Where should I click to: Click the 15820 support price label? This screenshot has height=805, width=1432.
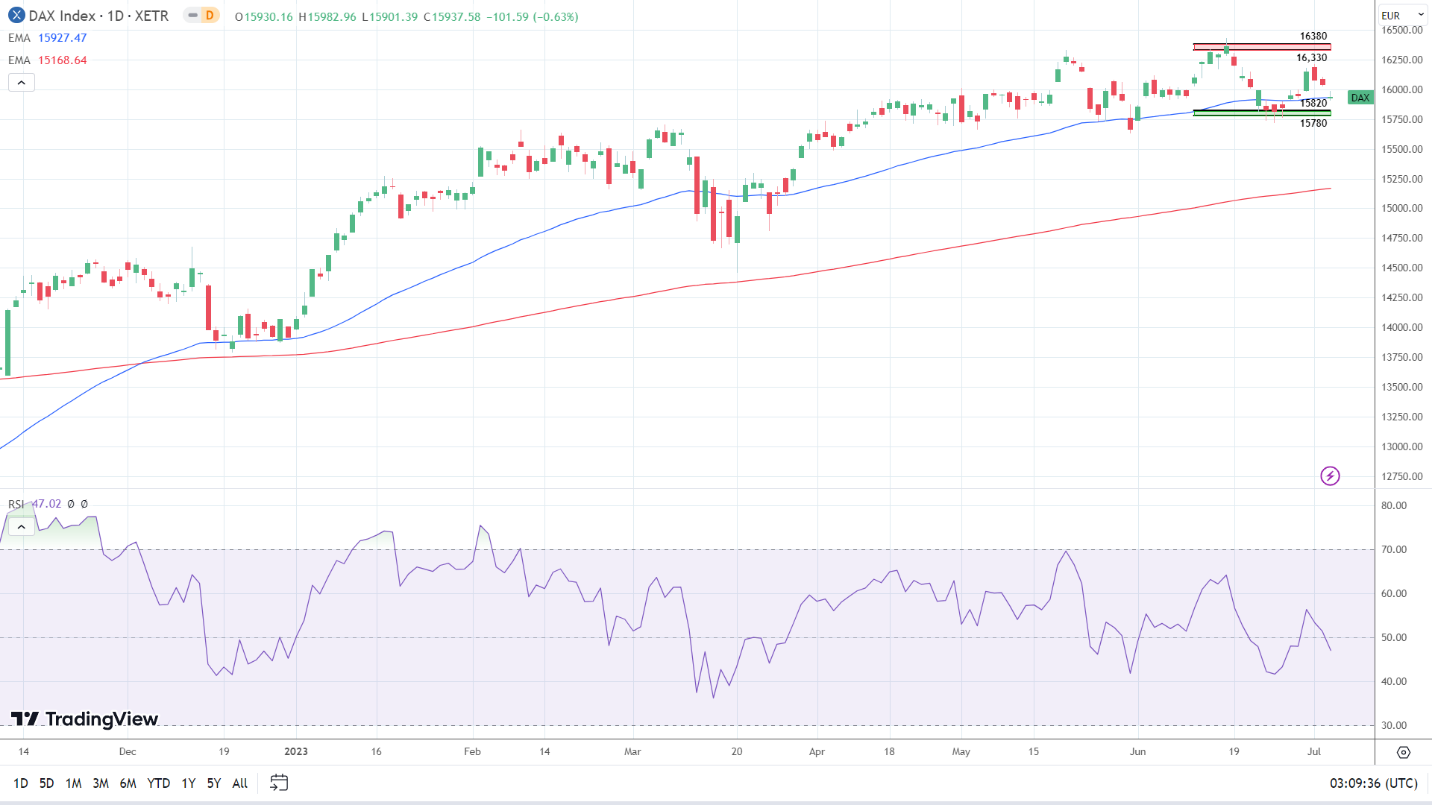click(1313, 103)
